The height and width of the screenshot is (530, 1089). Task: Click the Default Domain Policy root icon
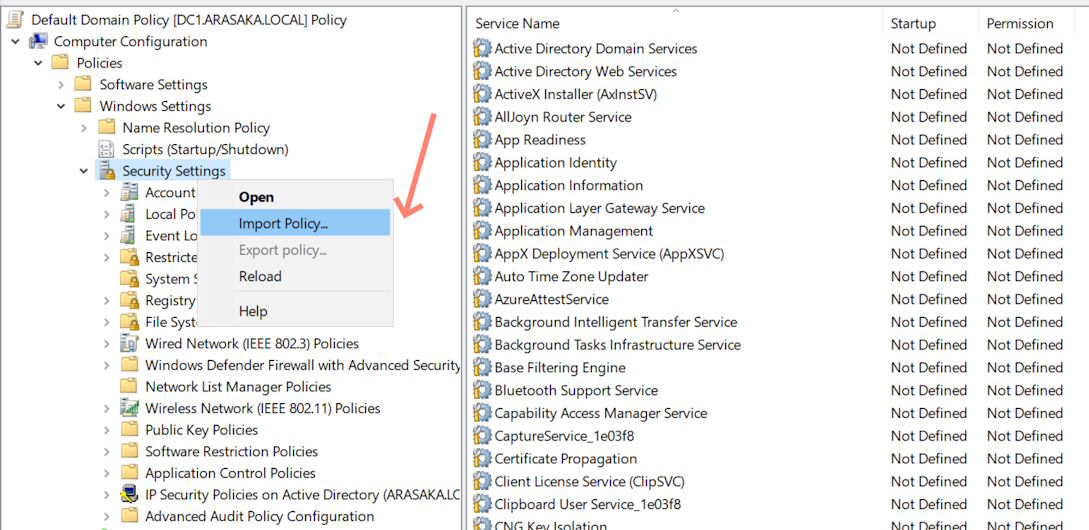tap(16, 19)
